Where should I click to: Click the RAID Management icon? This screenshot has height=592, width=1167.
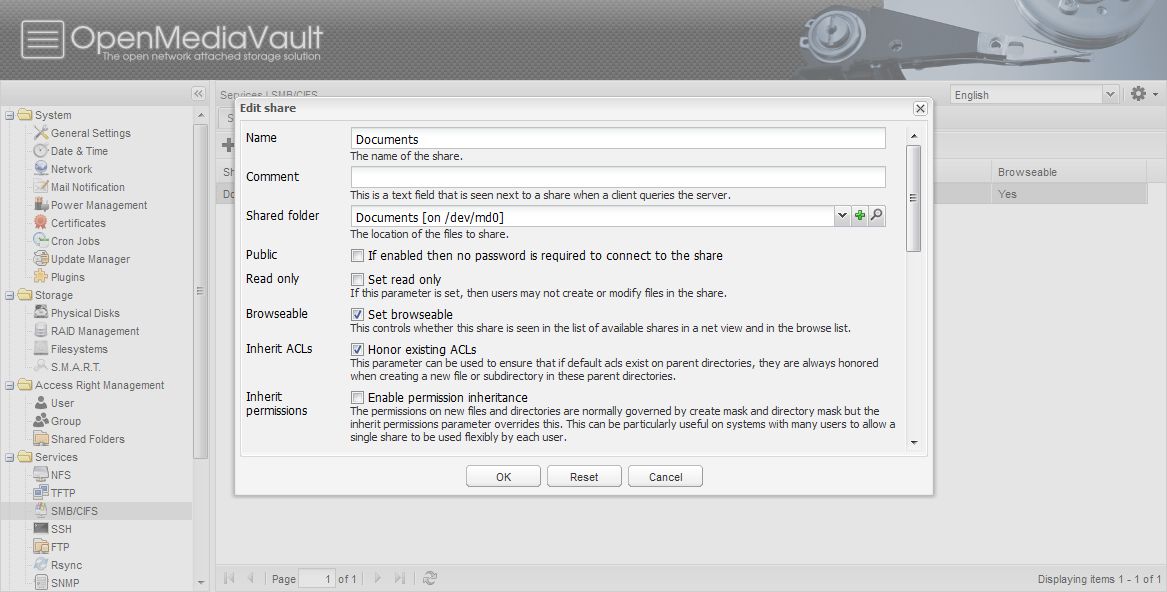pos(41,331)
